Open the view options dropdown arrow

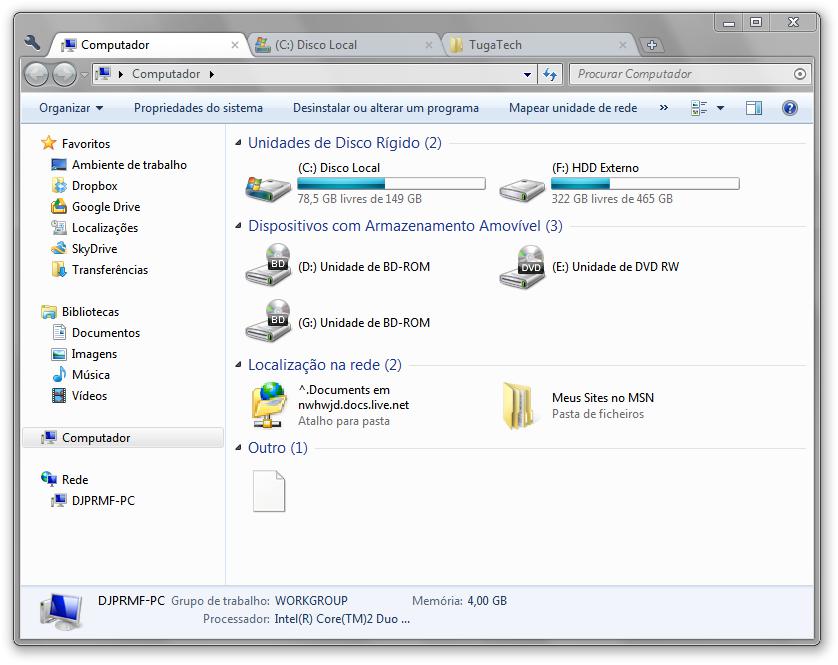720,109
